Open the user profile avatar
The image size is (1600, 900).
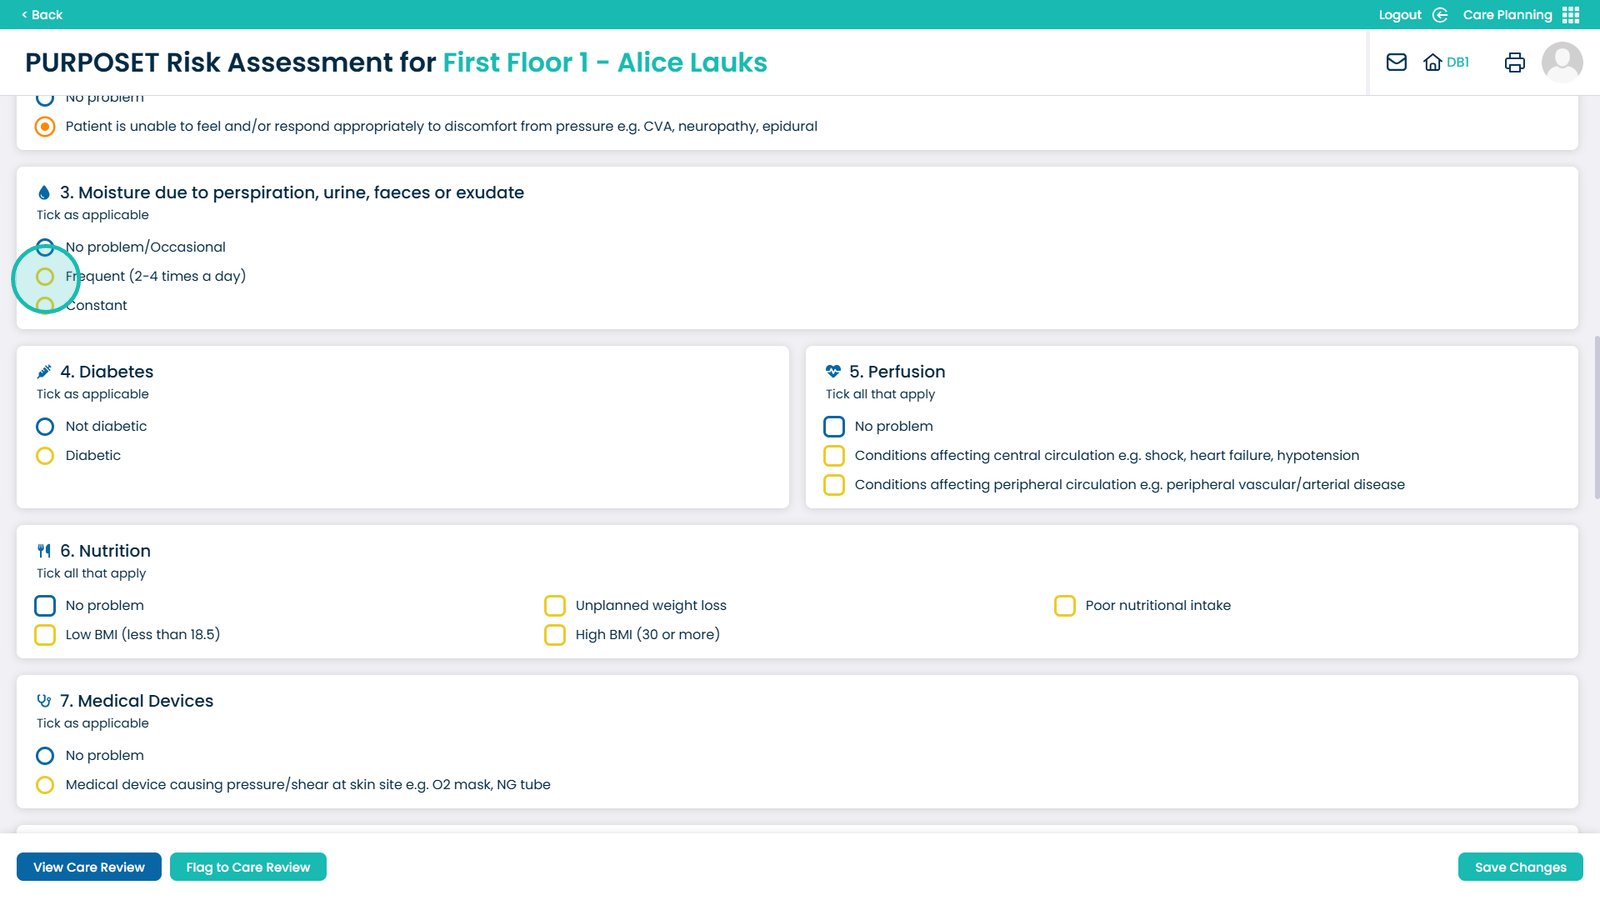[1561, 62]
